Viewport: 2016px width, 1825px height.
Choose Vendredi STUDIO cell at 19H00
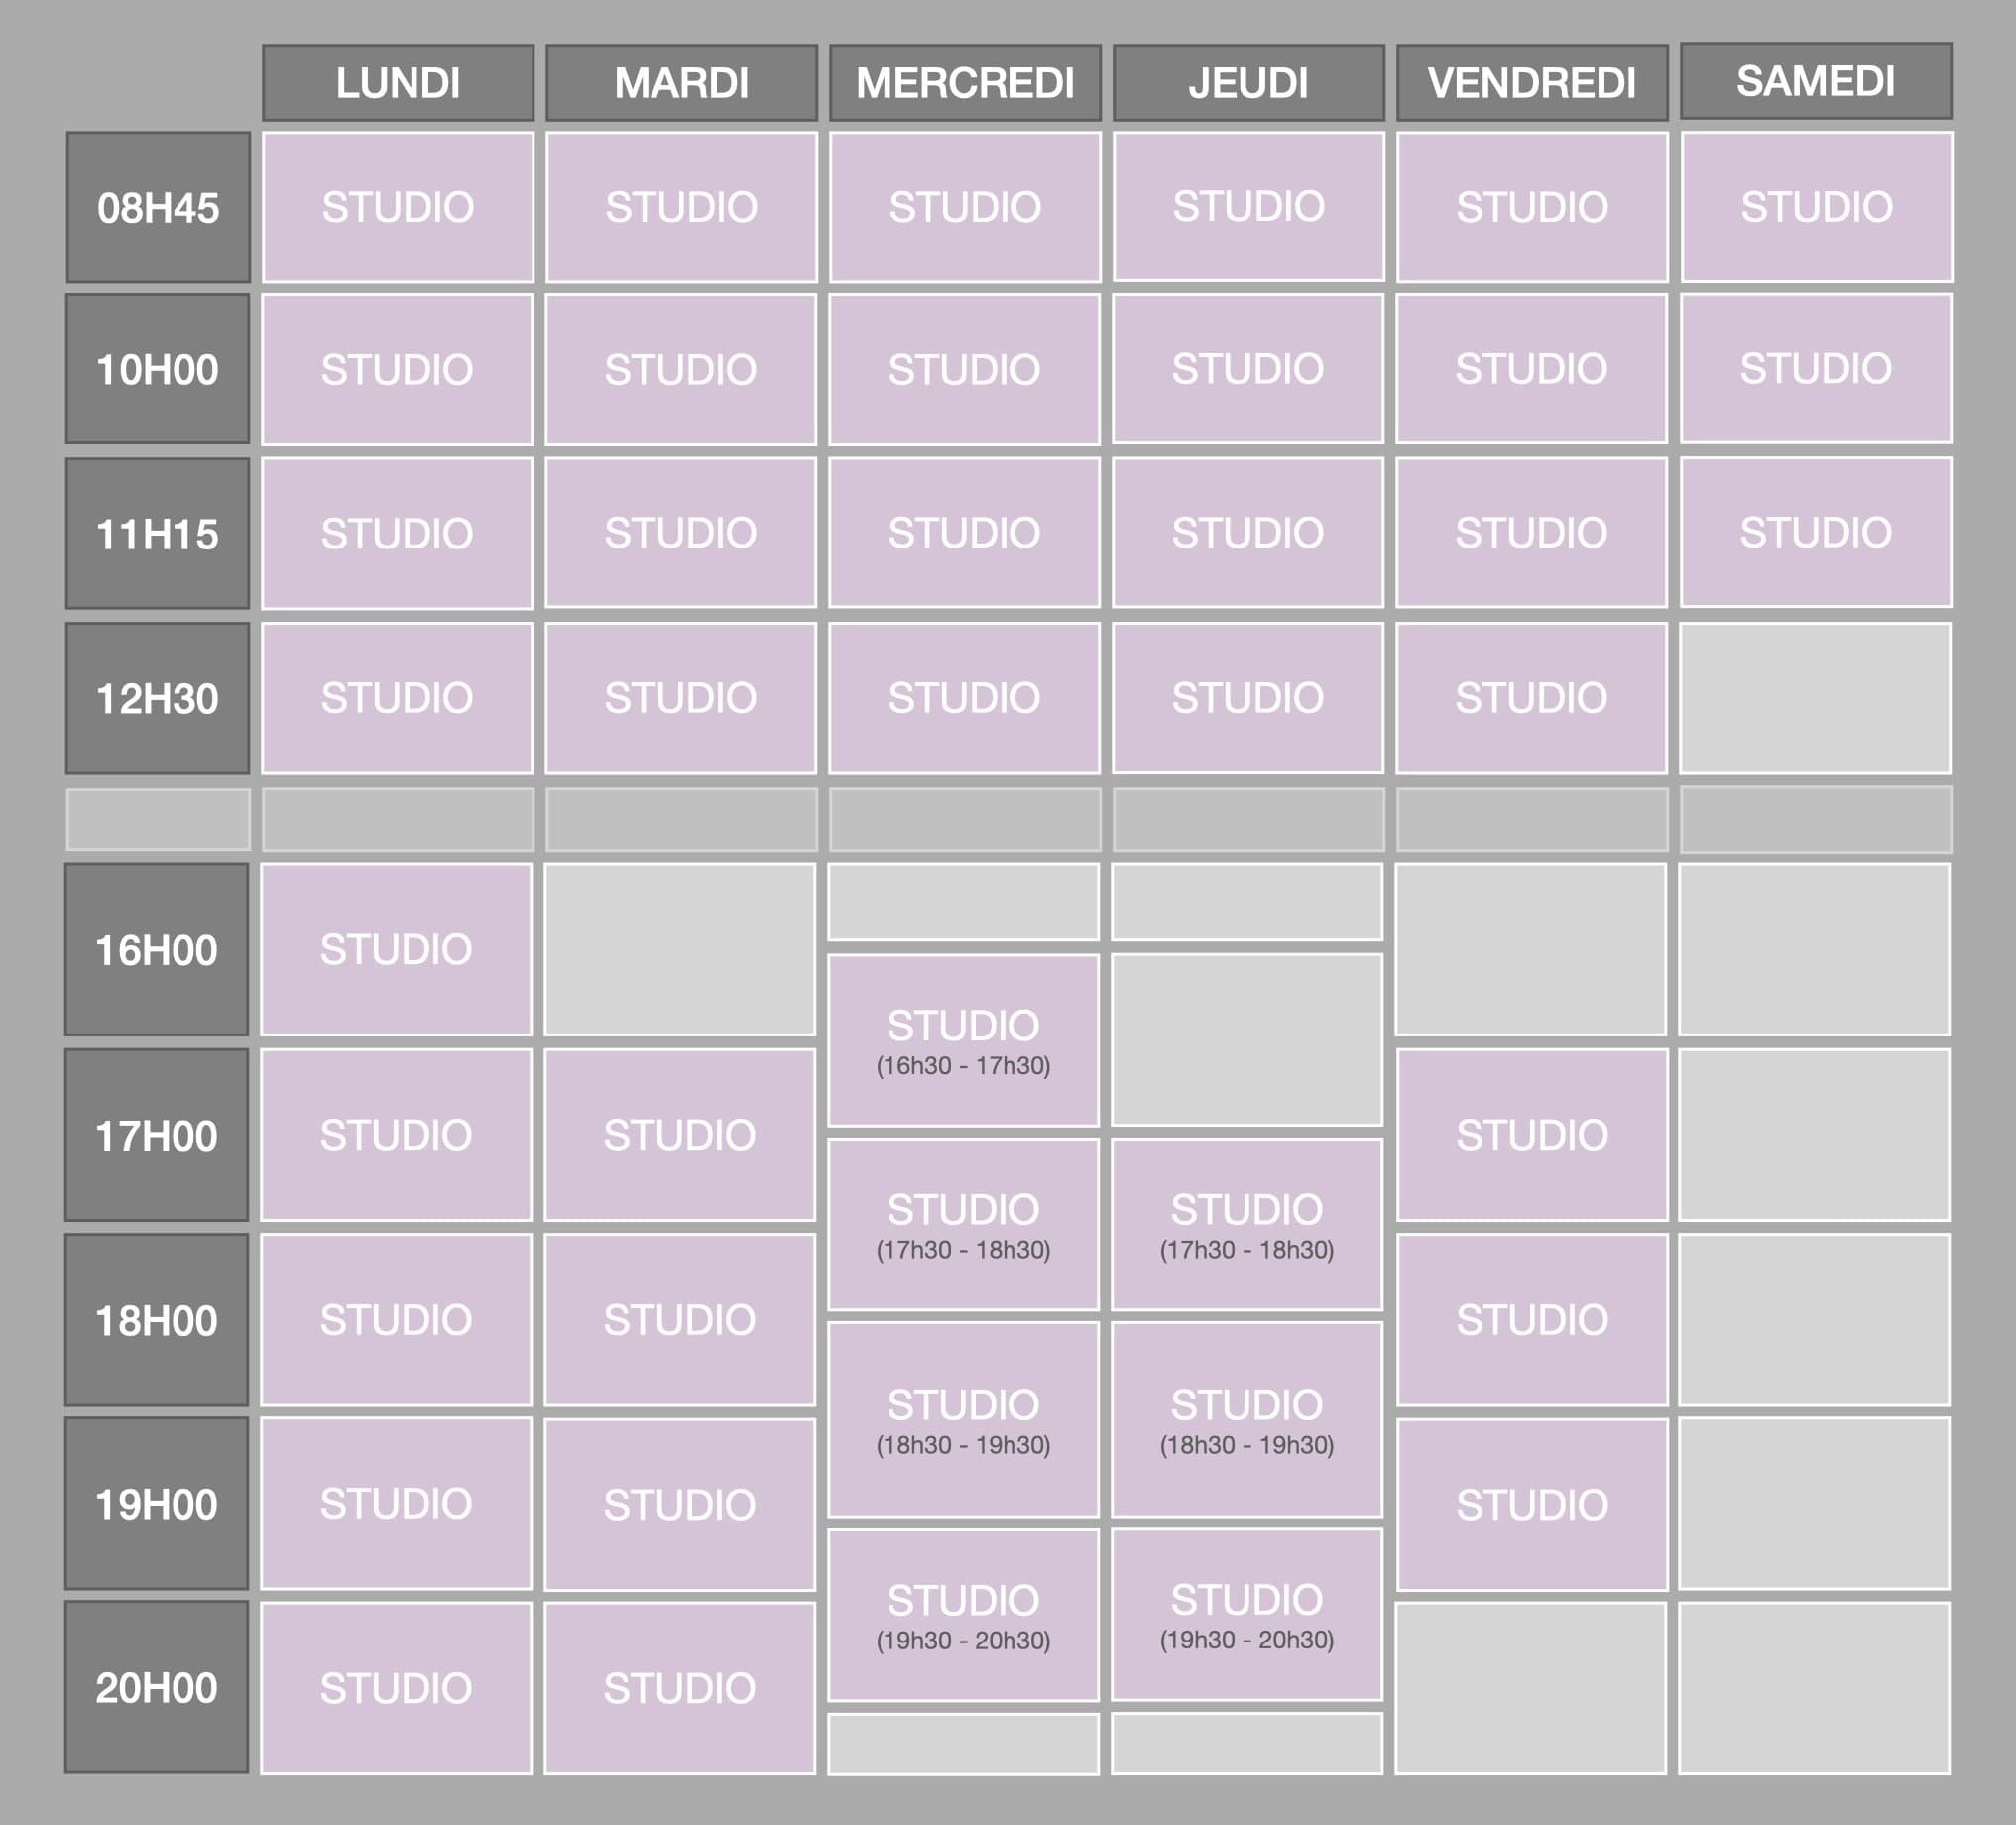[x=1532, y=1504]
